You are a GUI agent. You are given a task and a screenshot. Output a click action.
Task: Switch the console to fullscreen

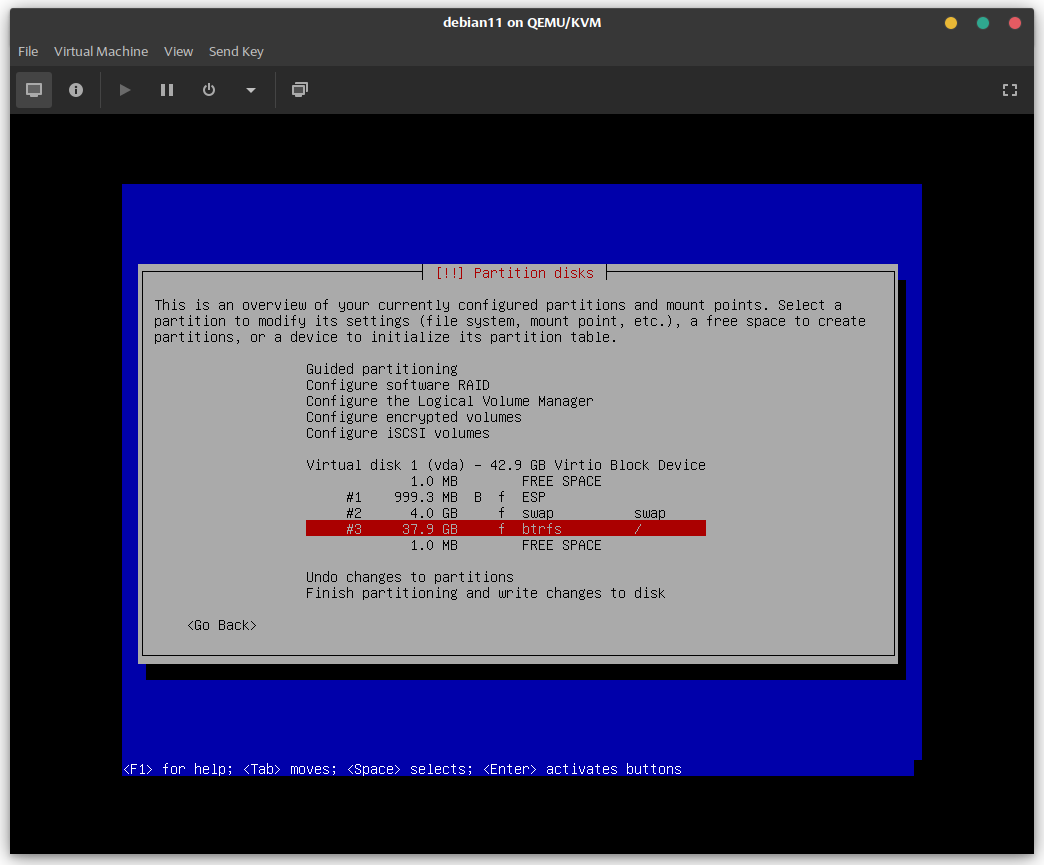click(x=1010, y=90)
